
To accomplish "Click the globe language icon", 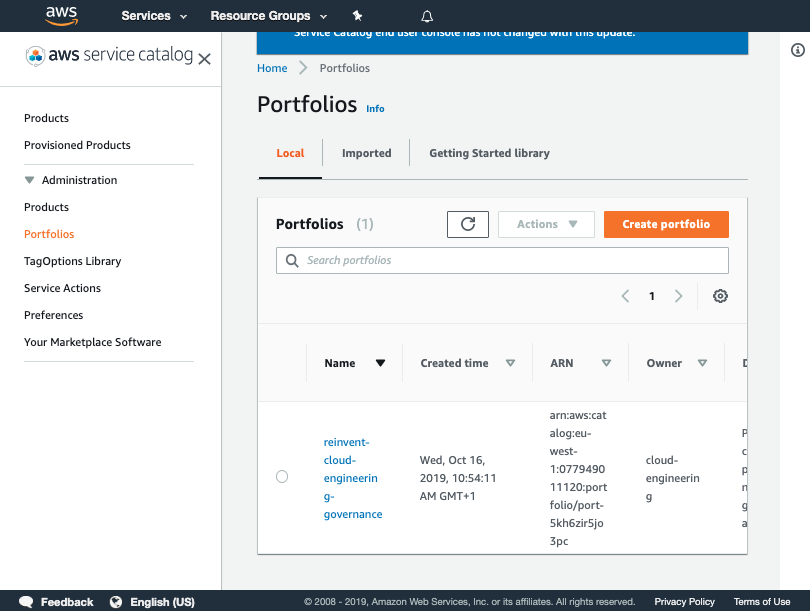I will pos(116,602).
